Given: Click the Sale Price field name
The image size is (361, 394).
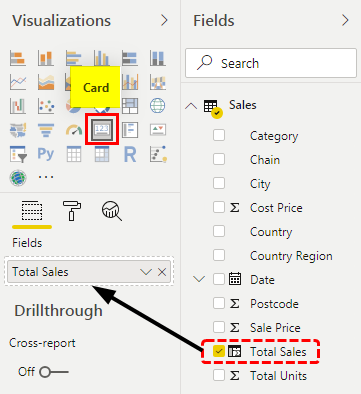Looking at the screenshot, I should [275, 328].
